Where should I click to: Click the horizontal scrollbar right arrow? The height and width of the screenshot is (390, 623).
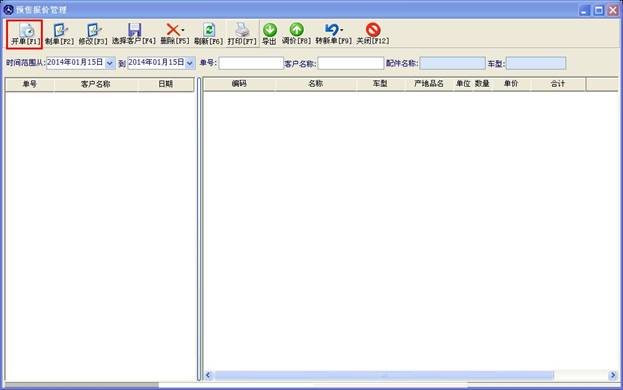pyautogui.click(x=613, y=375)
